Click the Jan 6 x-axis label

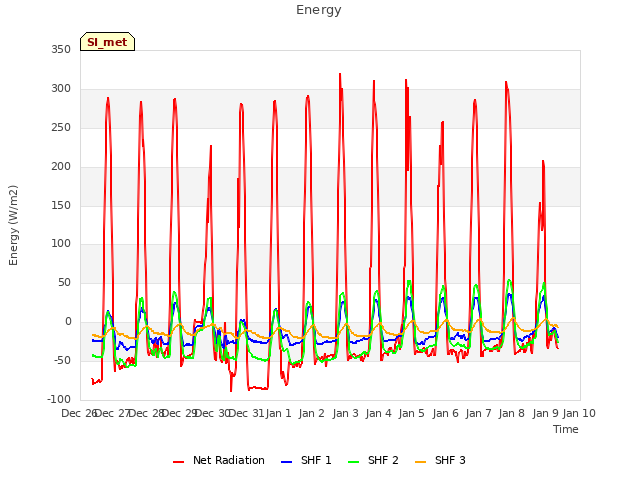pos(445,413)
